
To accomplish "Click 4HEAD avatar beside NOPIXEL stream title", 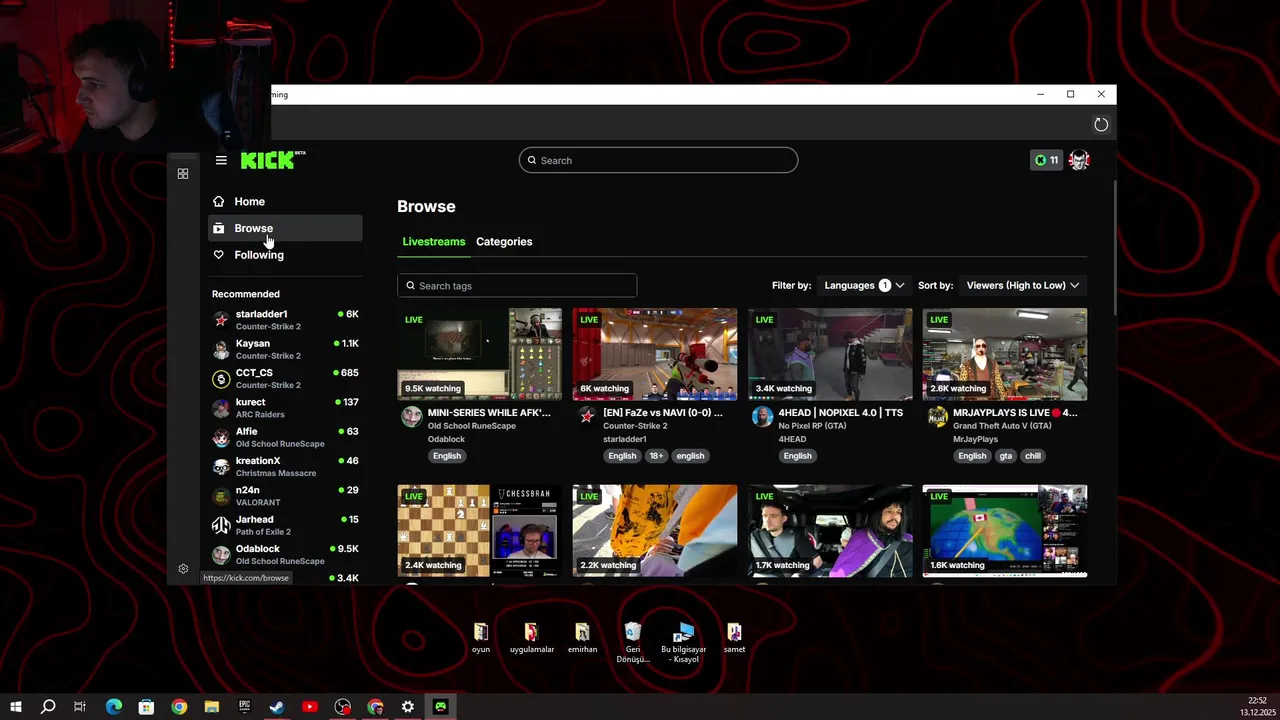I will tap(762, 417).
